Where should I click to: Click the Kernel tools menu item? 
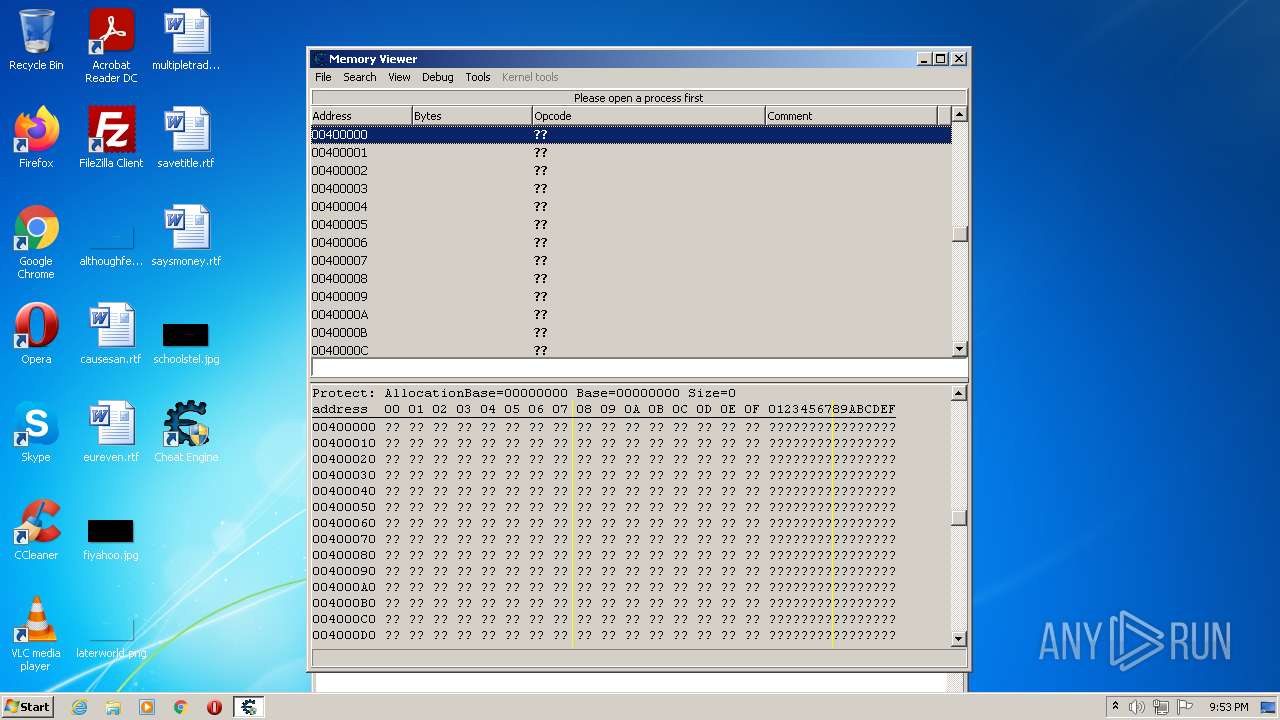530,77
